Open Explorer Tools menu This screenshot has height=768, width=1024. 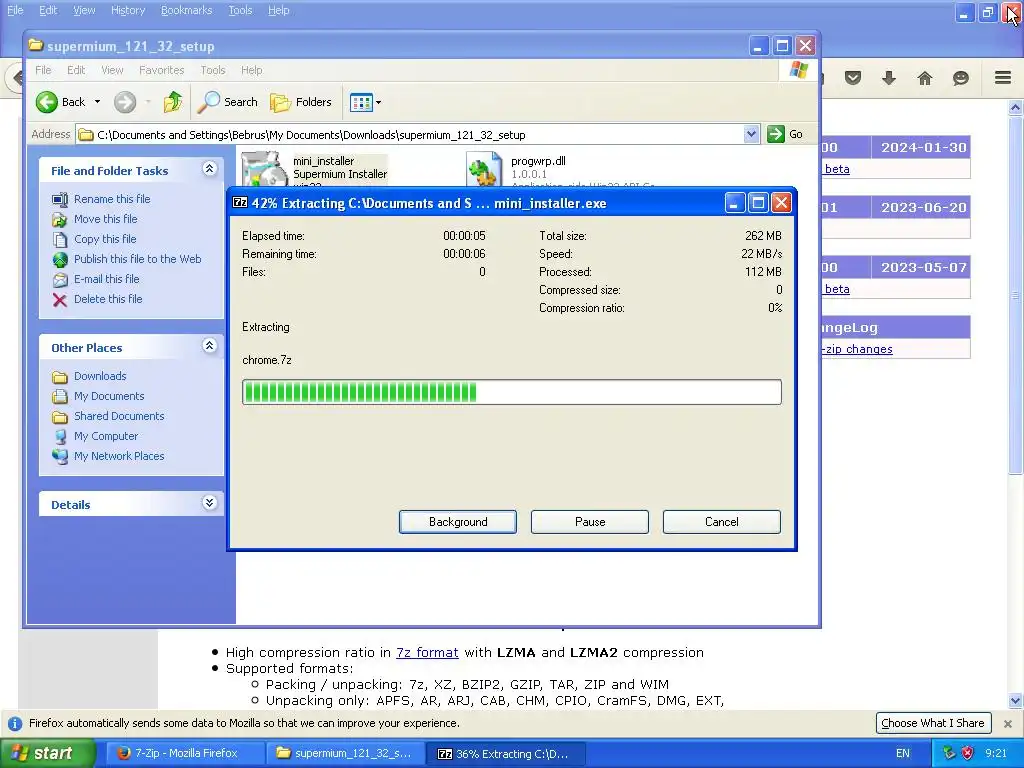coord(213,70)
